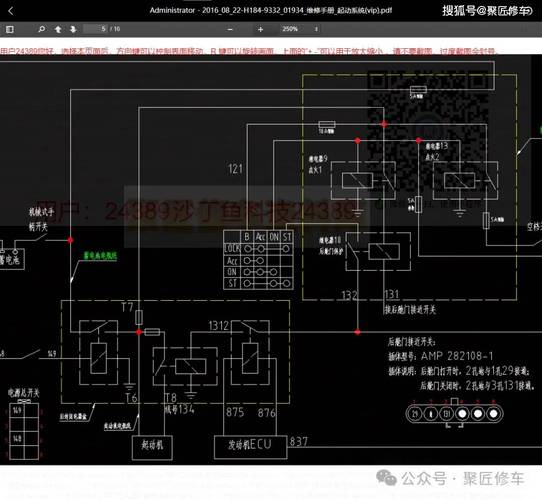Viewport: 542px width, 500px height.
Task: Zoom in with the plus button
Action: click(261, 29)
